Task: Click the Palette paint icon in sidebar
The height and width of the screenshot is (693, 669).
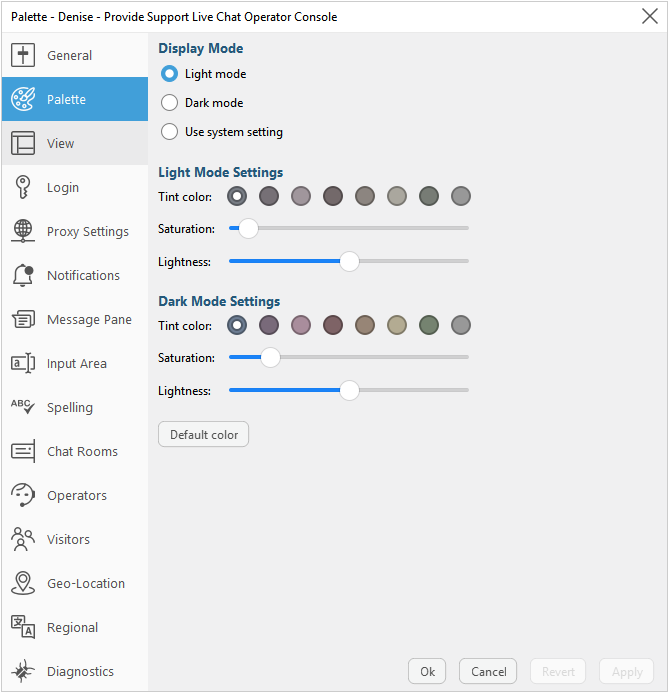Action: click(x=23, y=99)
